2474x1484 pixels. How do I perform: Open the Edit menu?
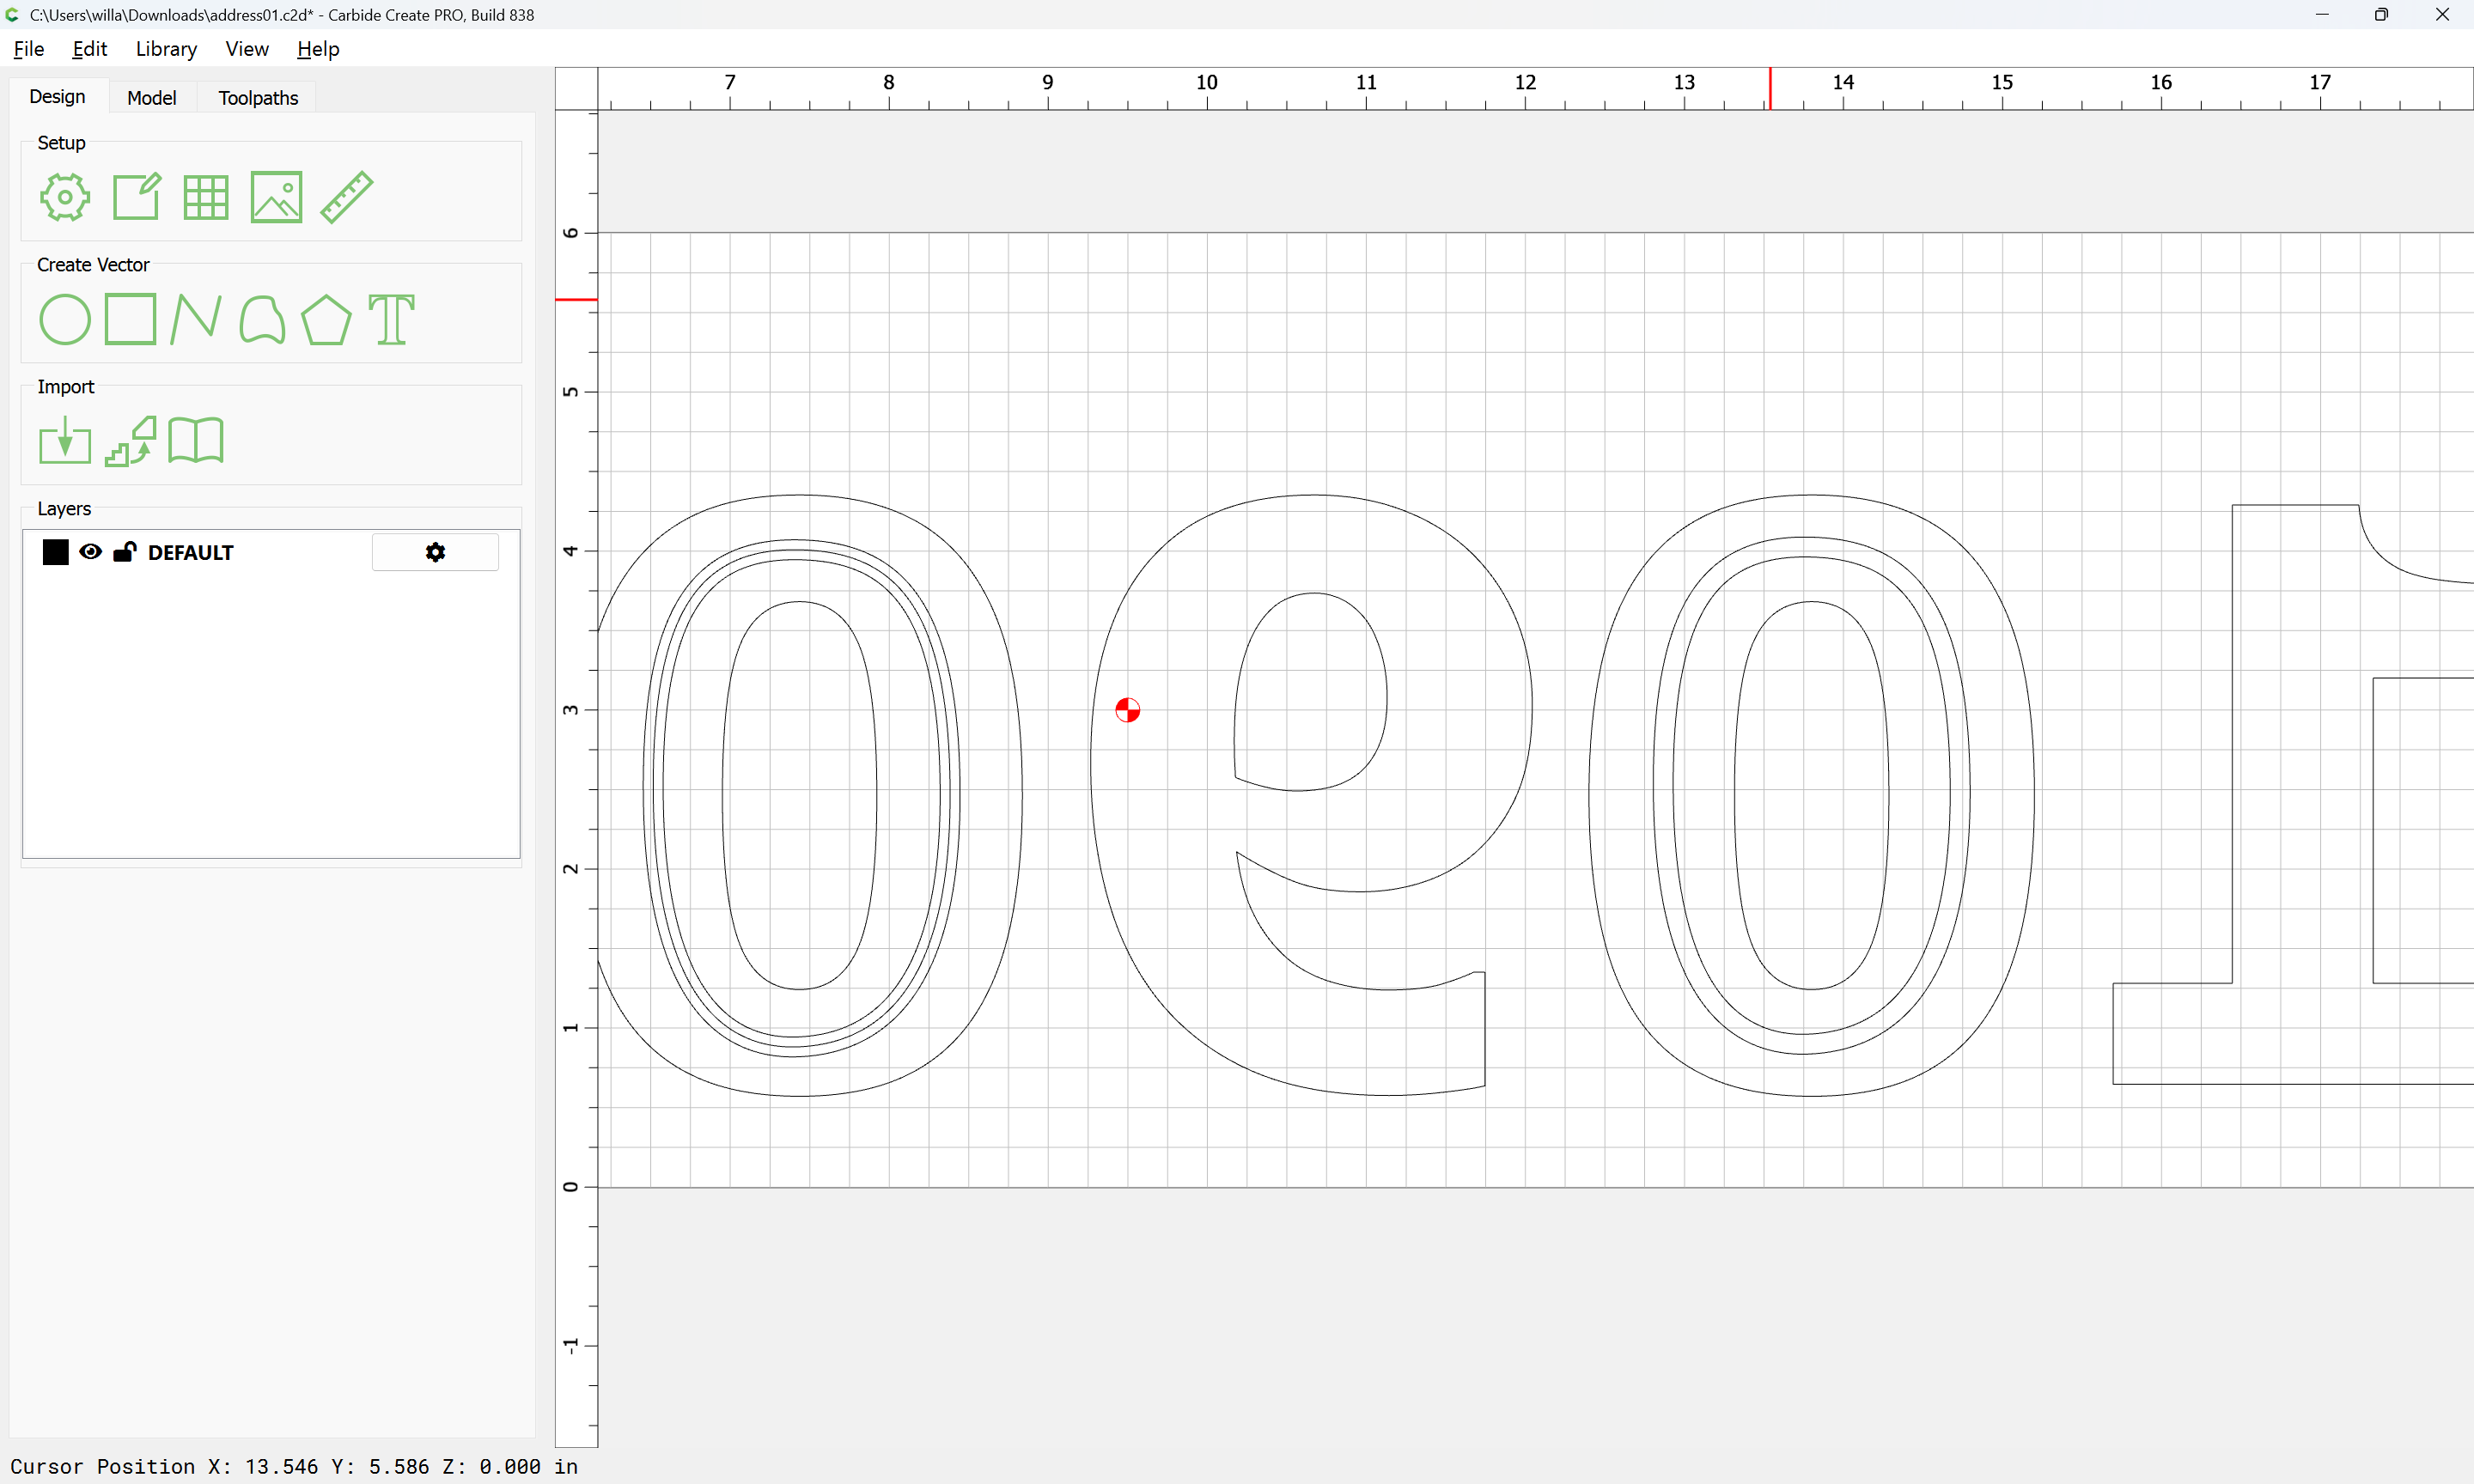[89, 49]
